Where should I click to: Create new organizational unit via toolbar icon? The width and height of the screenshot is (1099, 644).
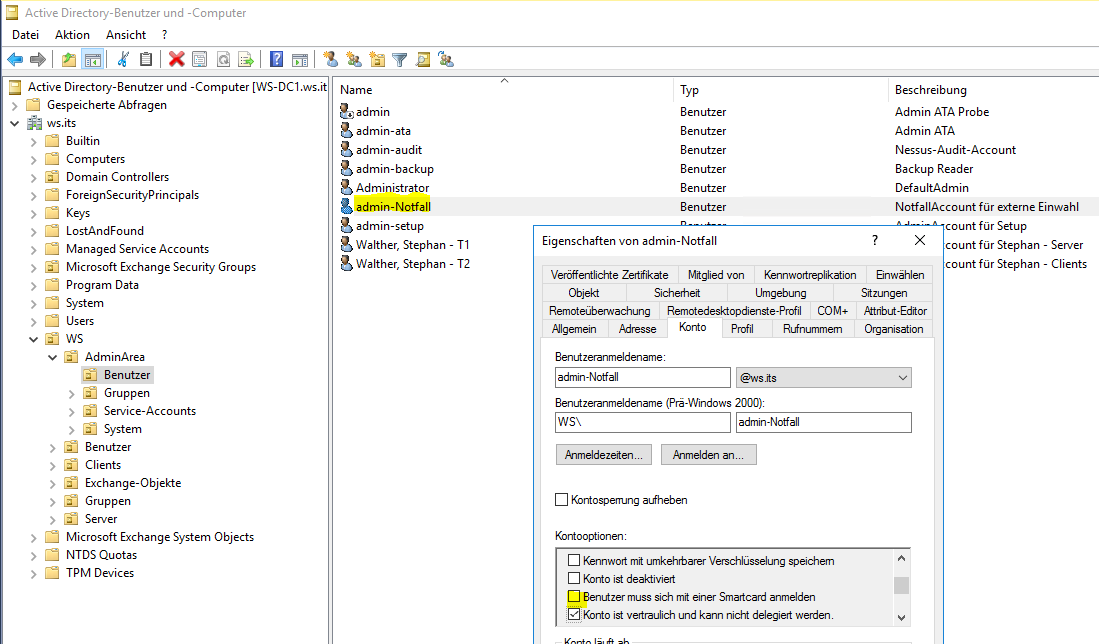coord(377,60)
